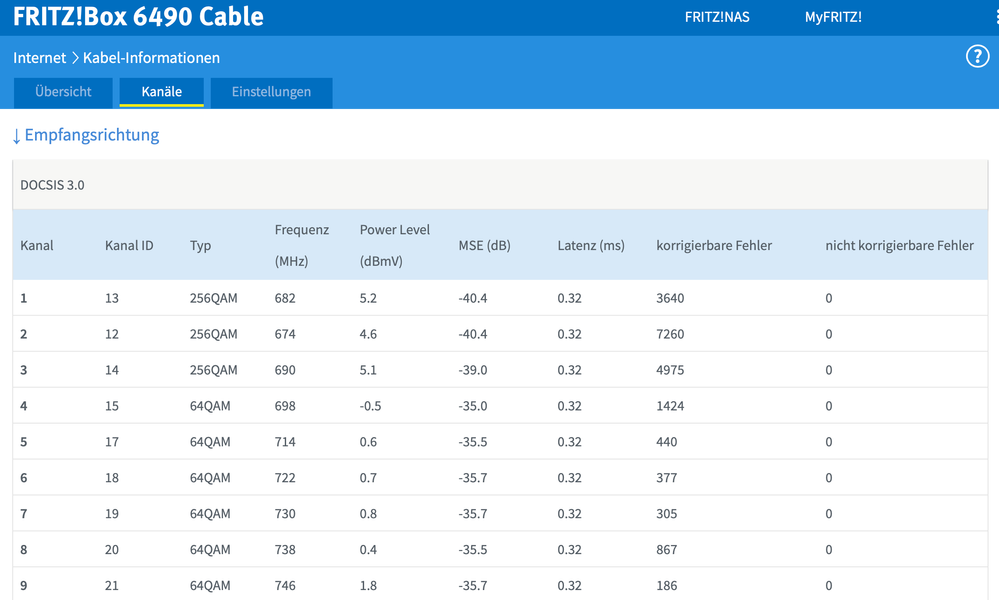Click the Typ column header
999x600 pixels.
click(x=200, y=246)
